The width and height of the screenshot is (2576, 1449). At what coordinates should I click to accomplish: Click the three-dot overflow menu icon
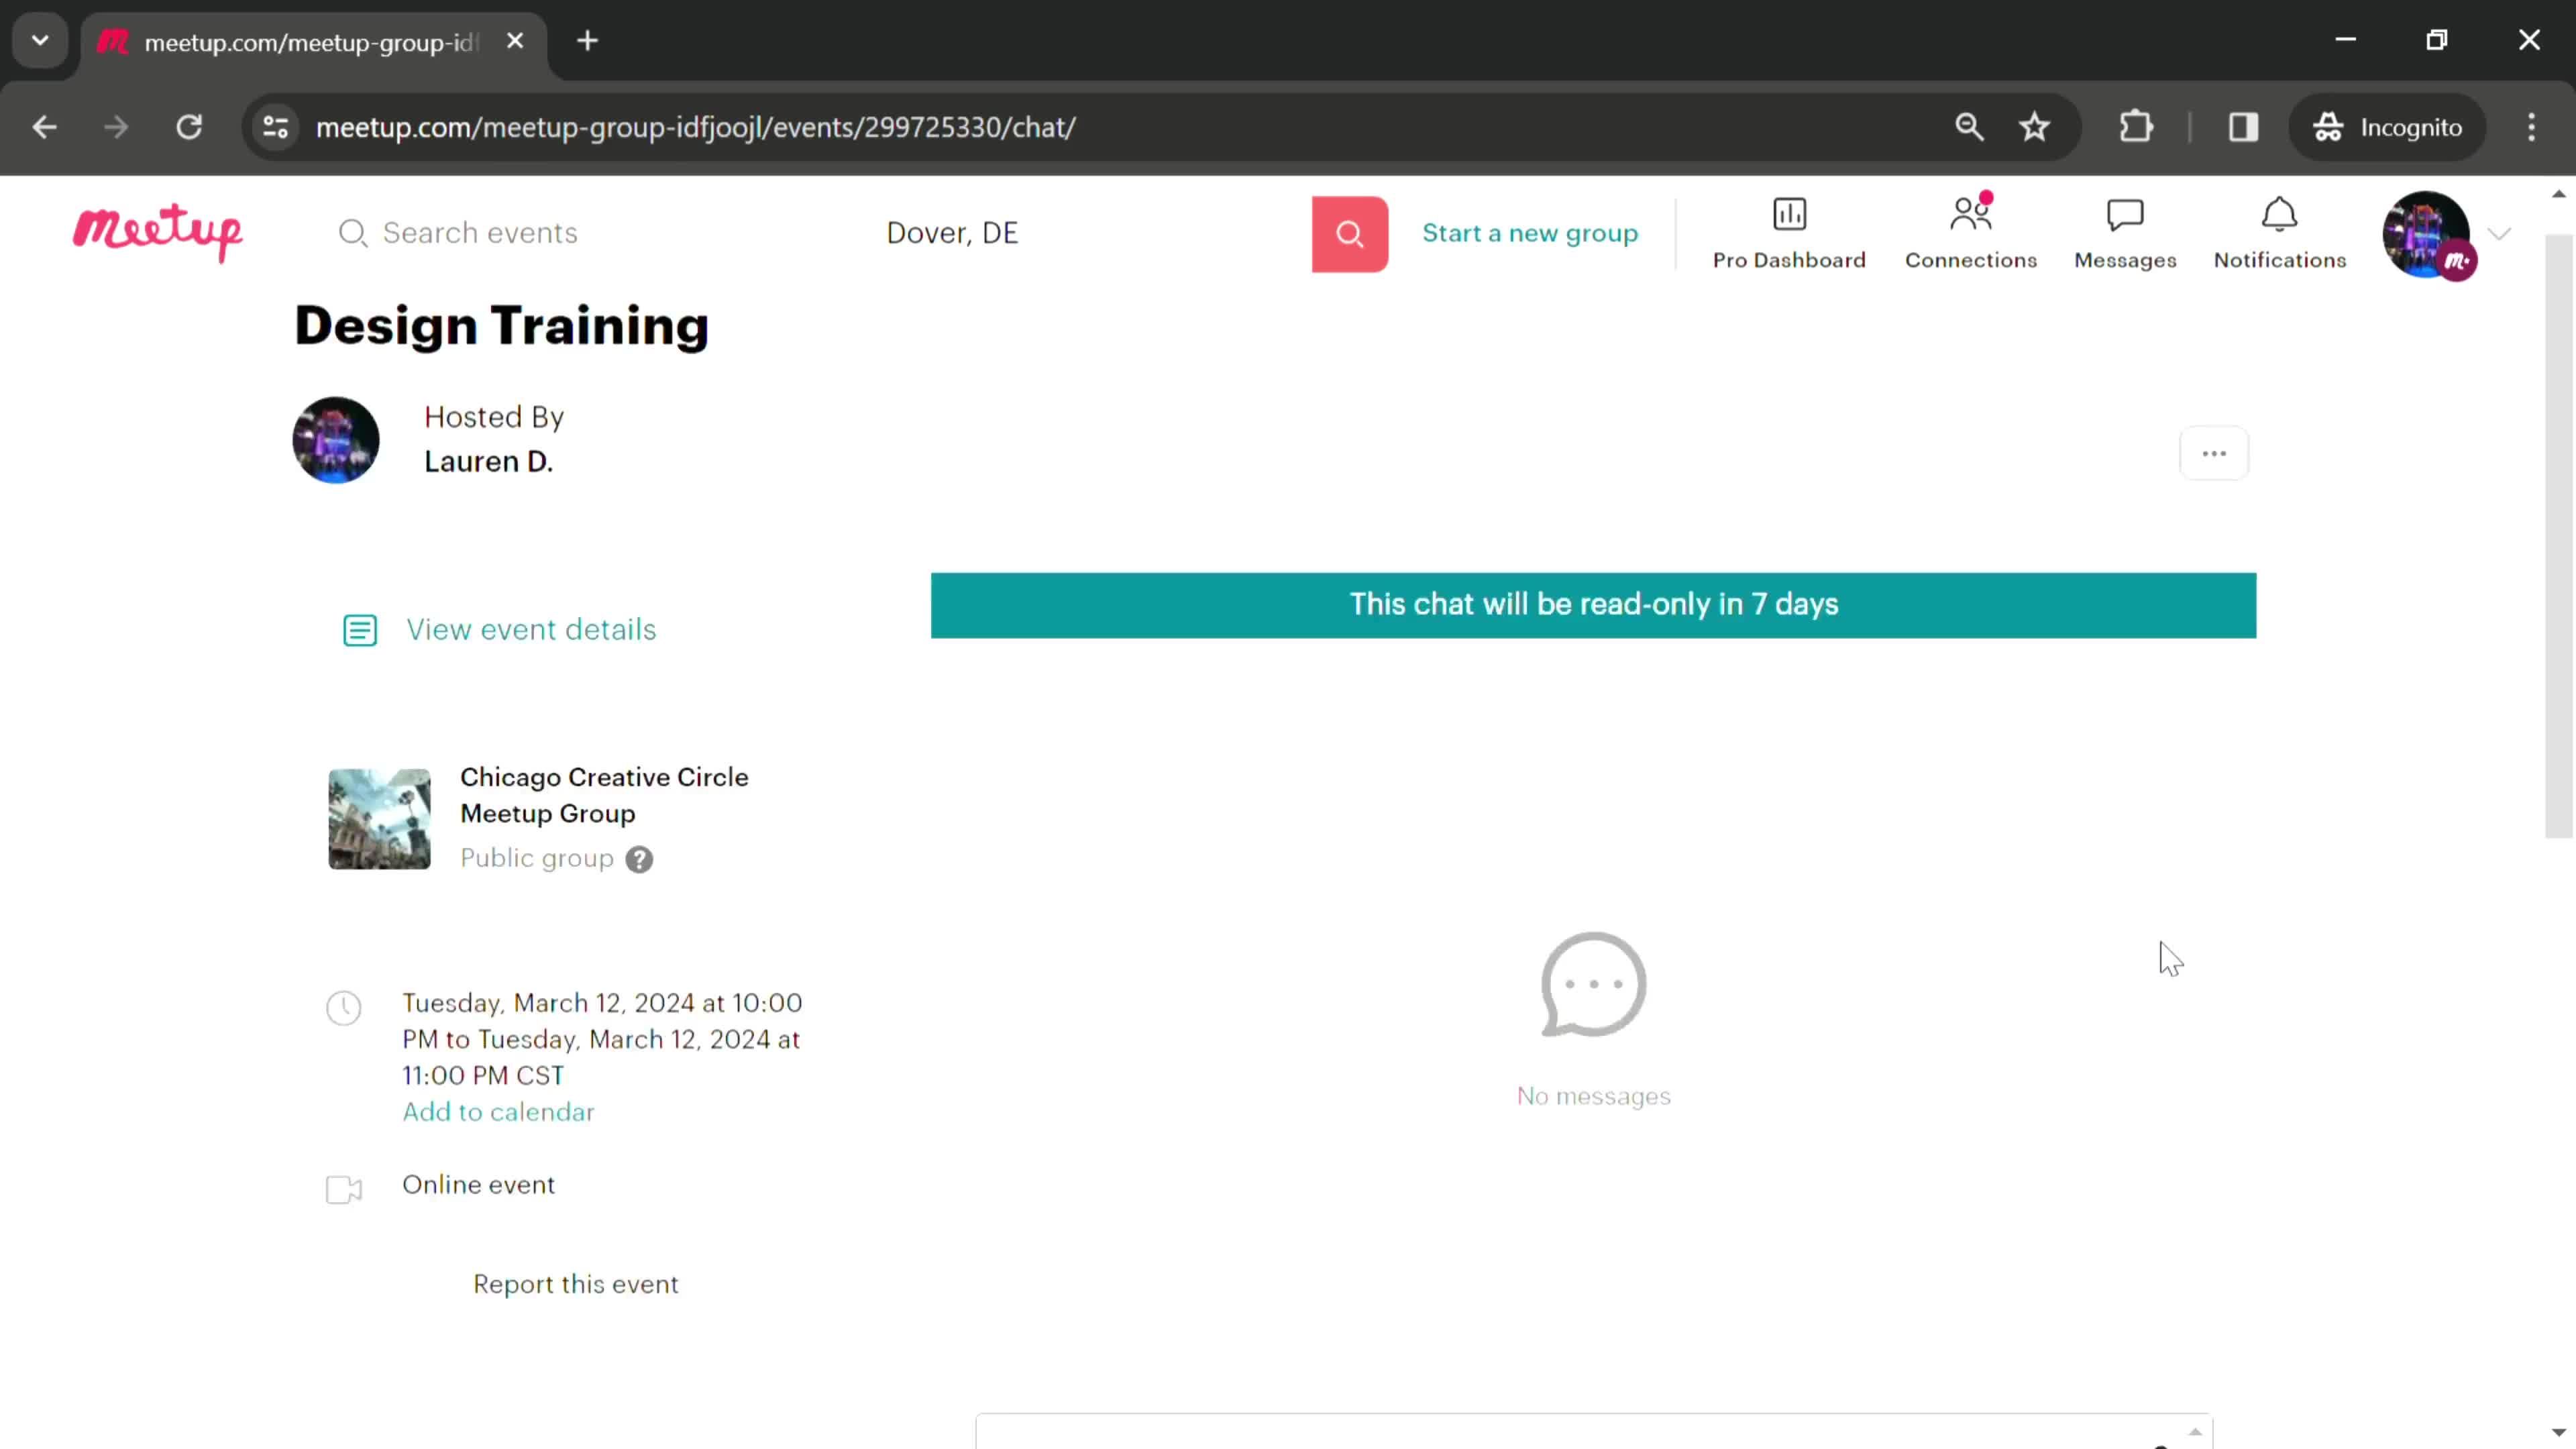2215,453
